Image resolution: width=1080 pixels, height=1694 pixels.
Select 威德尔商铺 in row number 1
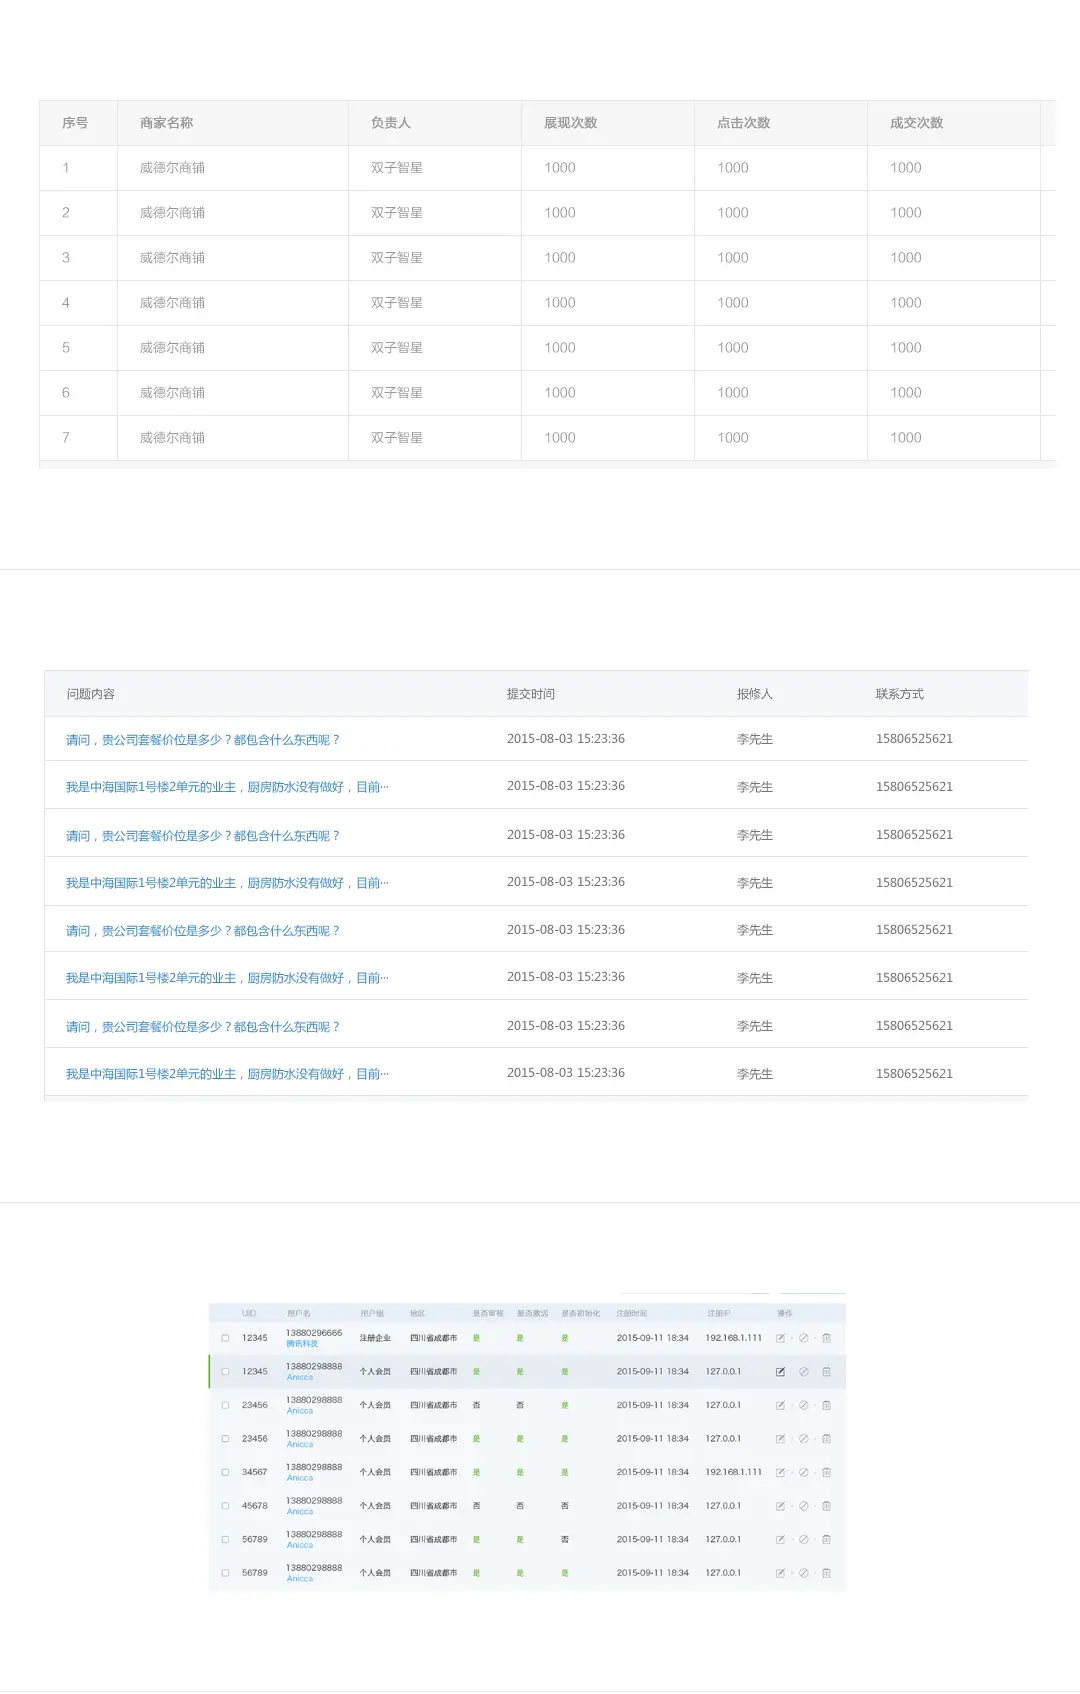172,168
